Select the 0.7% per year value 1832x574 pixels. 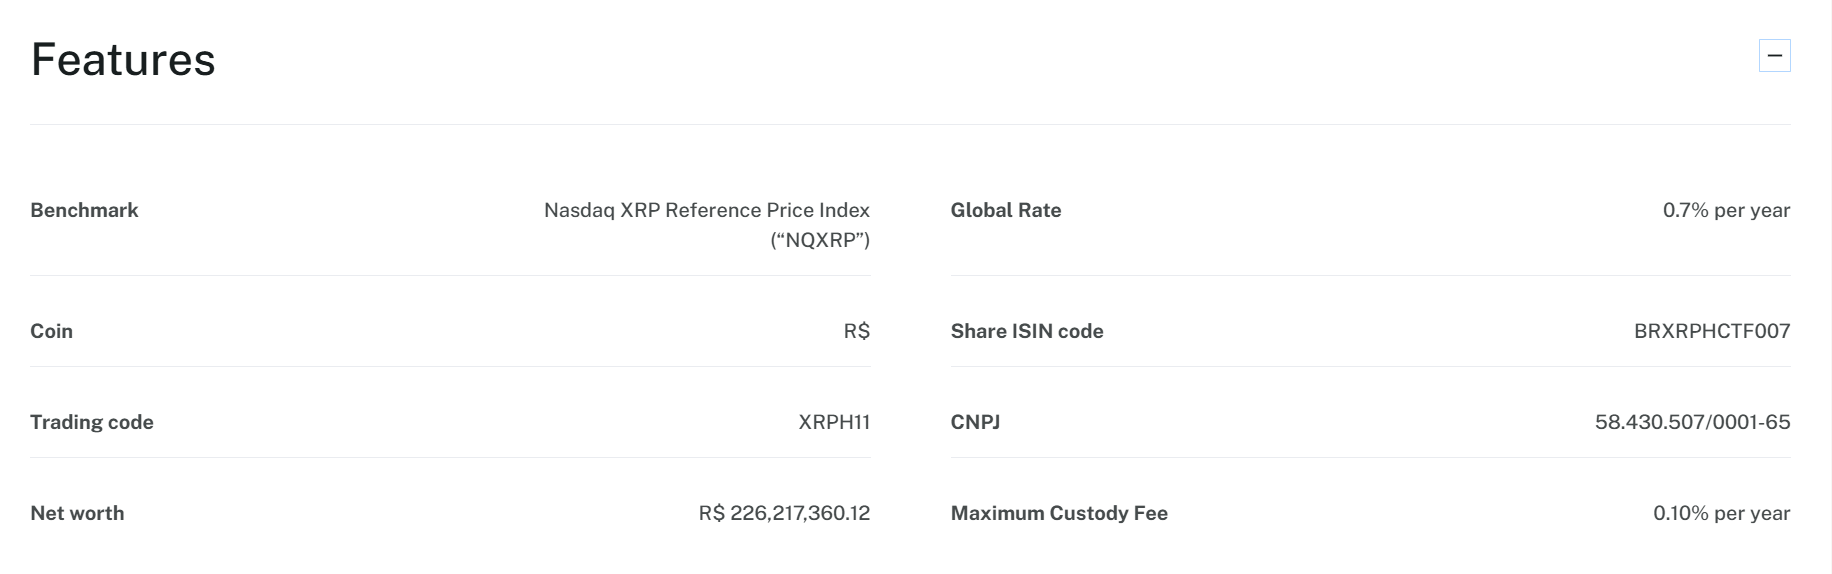[1726, 210]
